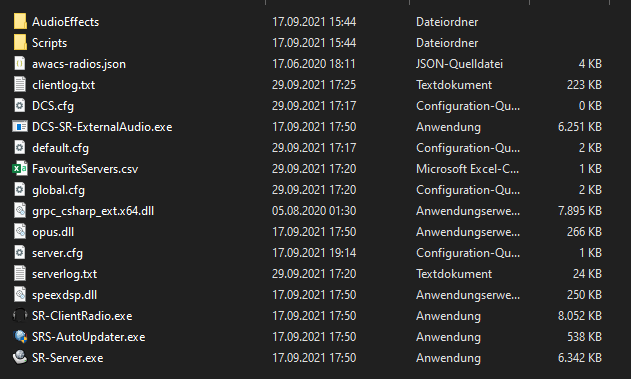Select the clientlog.txt file name

click(64, 85)
